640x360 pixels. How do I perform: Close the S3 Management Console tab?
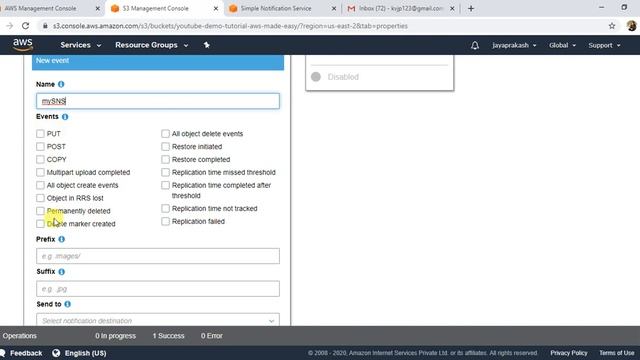tap(216, 8)
